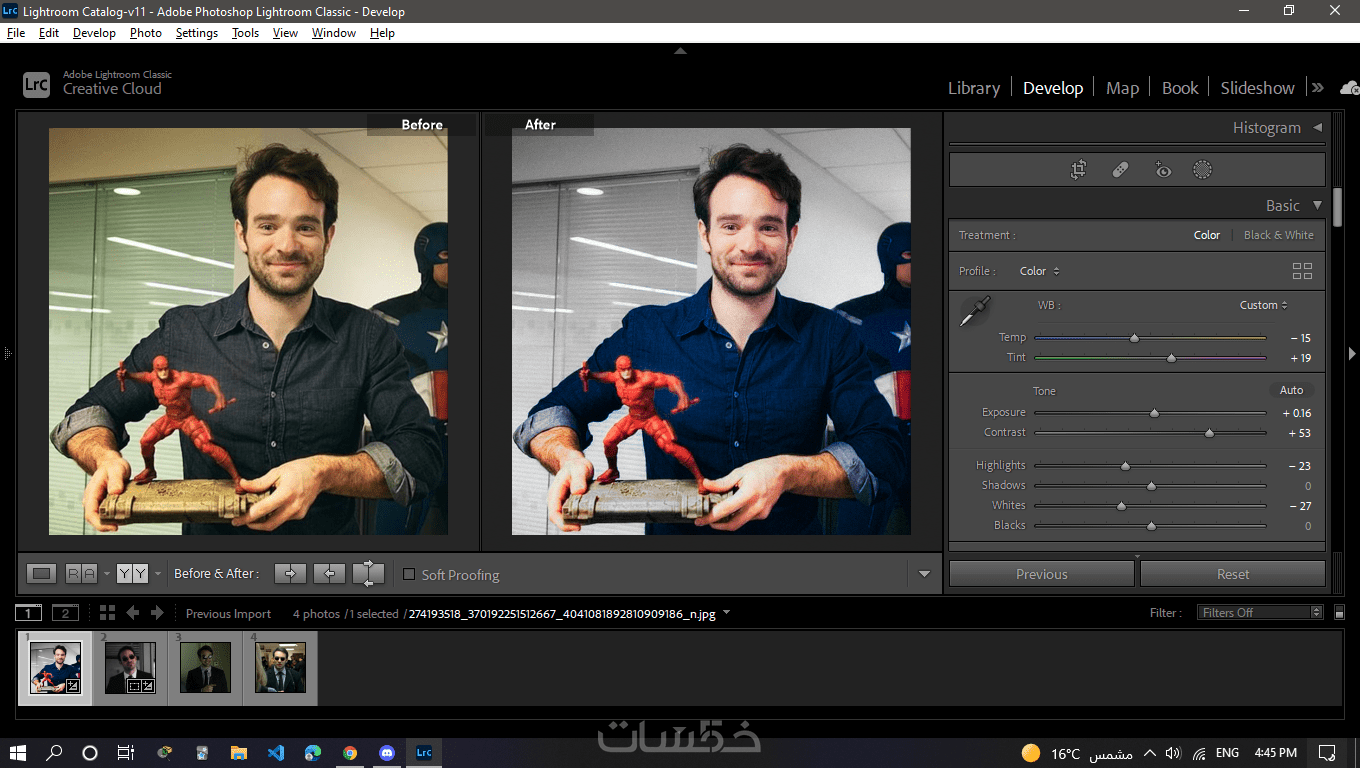
Task: Select filmstrip thumbnail number 4
Action: (280, 668)
